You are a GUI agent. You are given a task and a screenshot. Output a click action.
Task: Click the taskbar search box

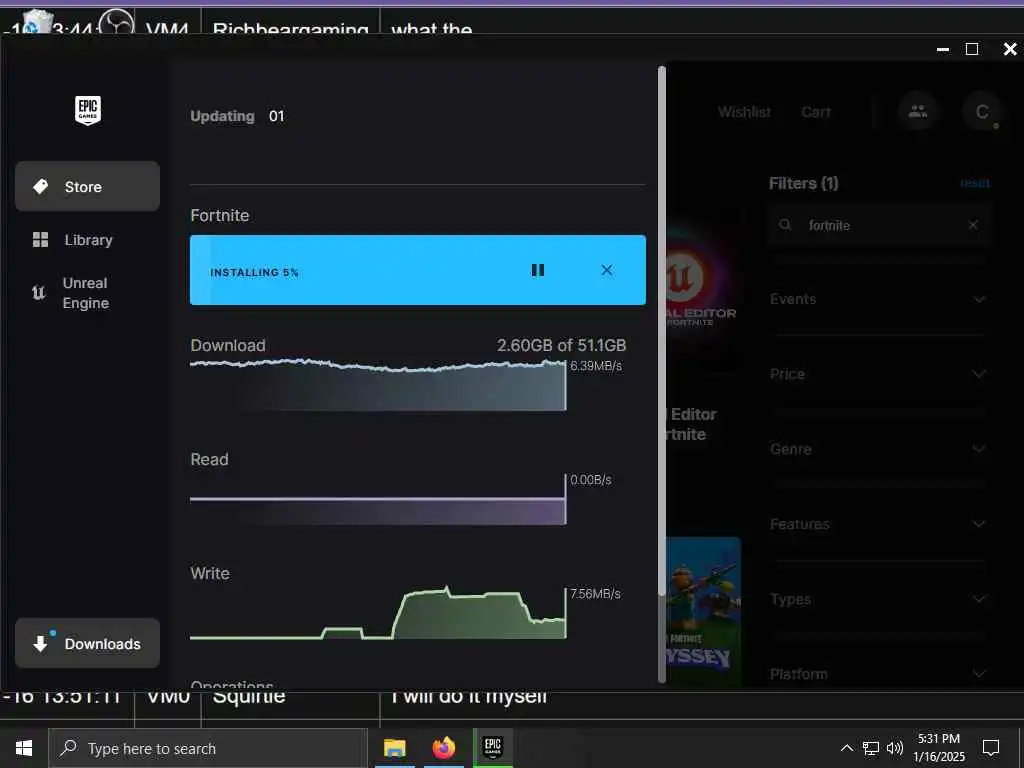(x=208, y=748)
